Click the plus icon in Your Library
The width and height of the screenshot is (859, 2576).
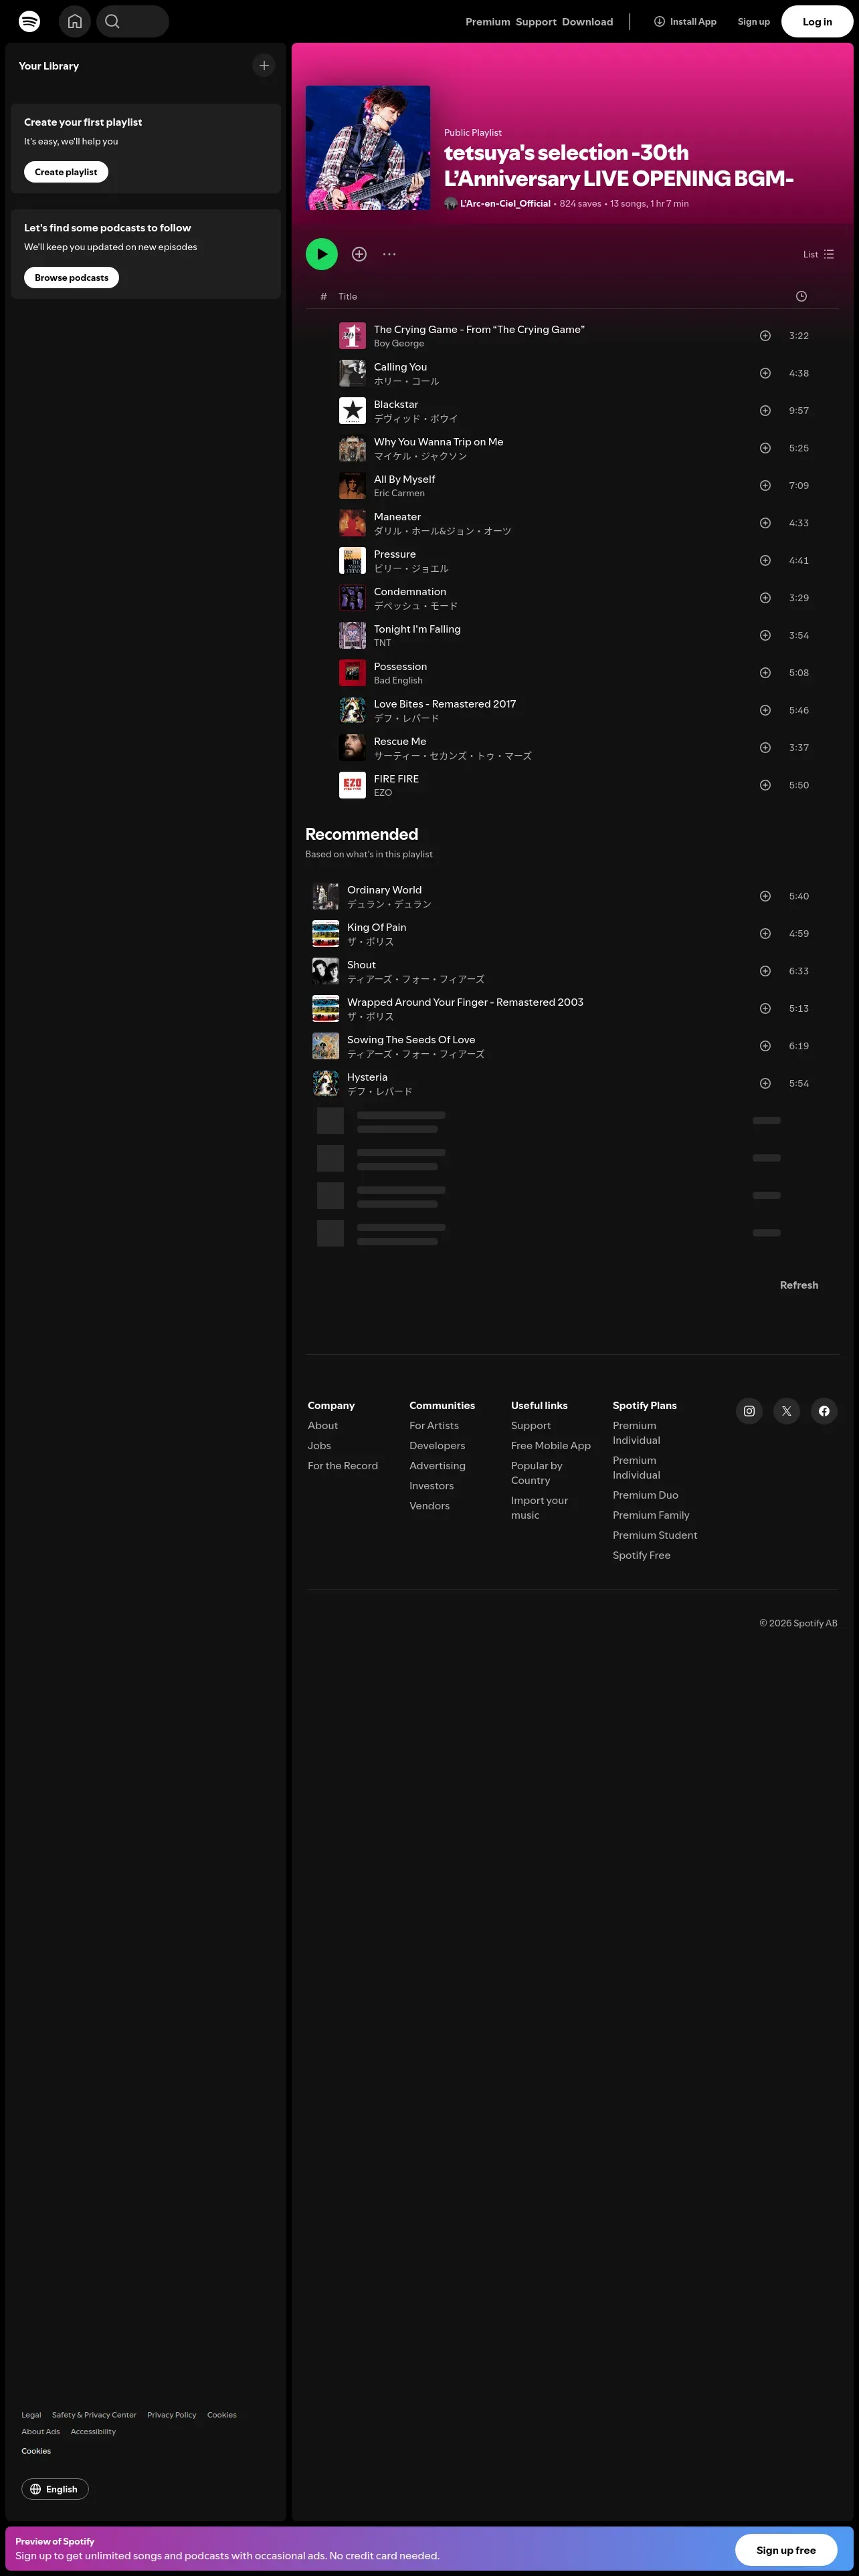(x=264, y=66)
